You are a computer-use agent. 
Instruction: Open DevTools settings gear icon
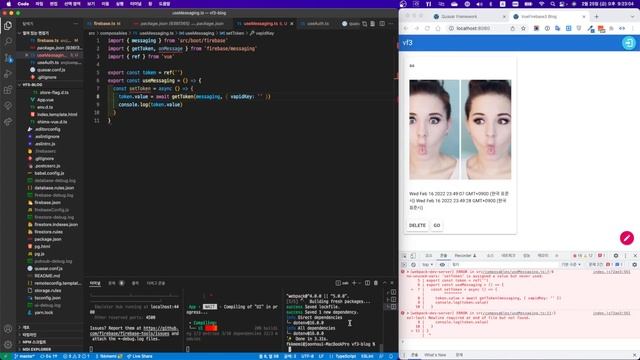[x=616, y=256]
